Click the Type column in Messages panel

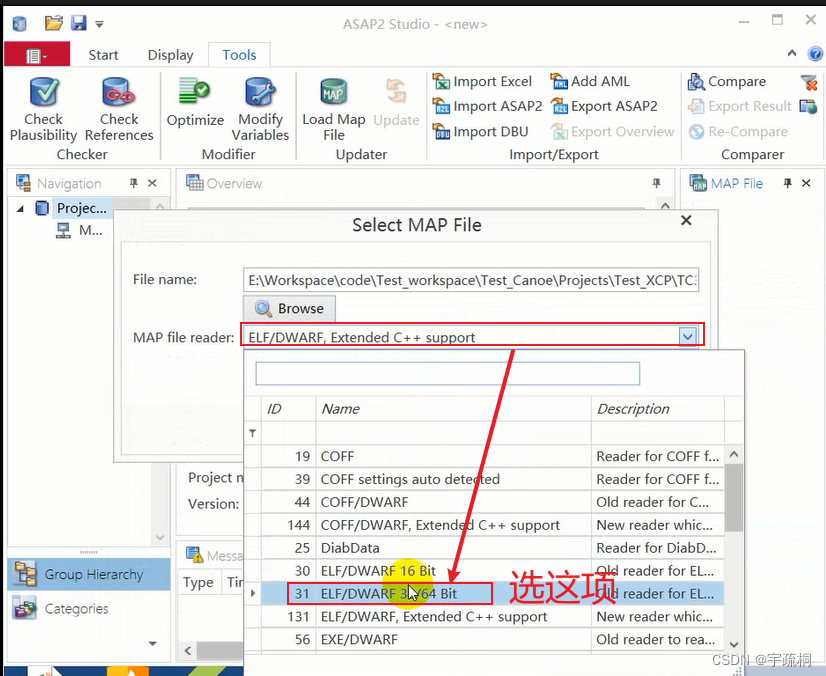tap(198, 582)
